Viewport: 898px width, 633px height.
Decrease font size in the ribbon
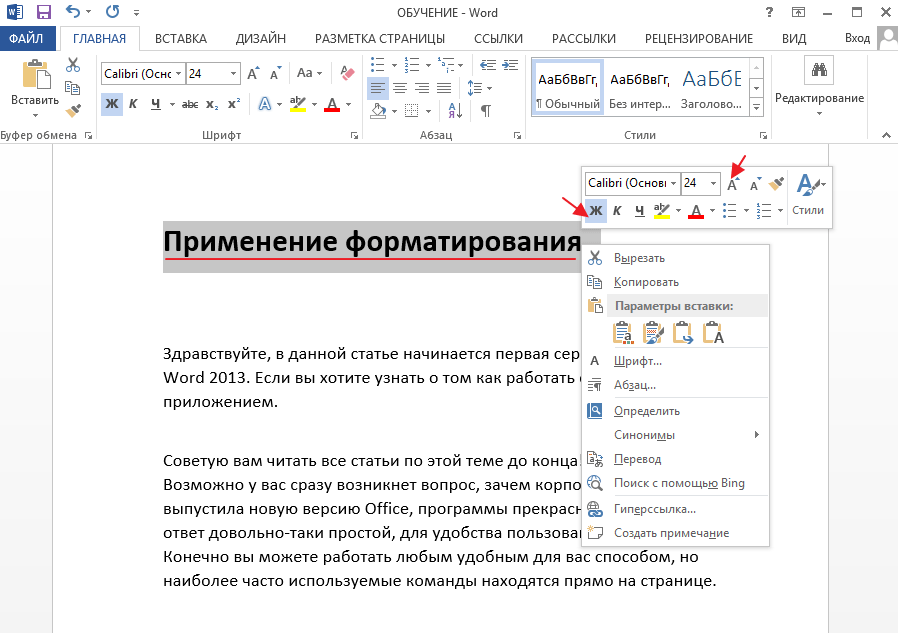(275, 73)
